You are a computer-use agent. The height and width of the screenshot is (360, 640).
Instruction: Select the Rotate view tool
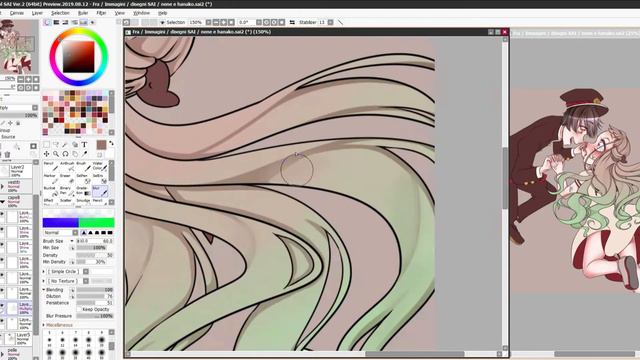click(65, 154)
